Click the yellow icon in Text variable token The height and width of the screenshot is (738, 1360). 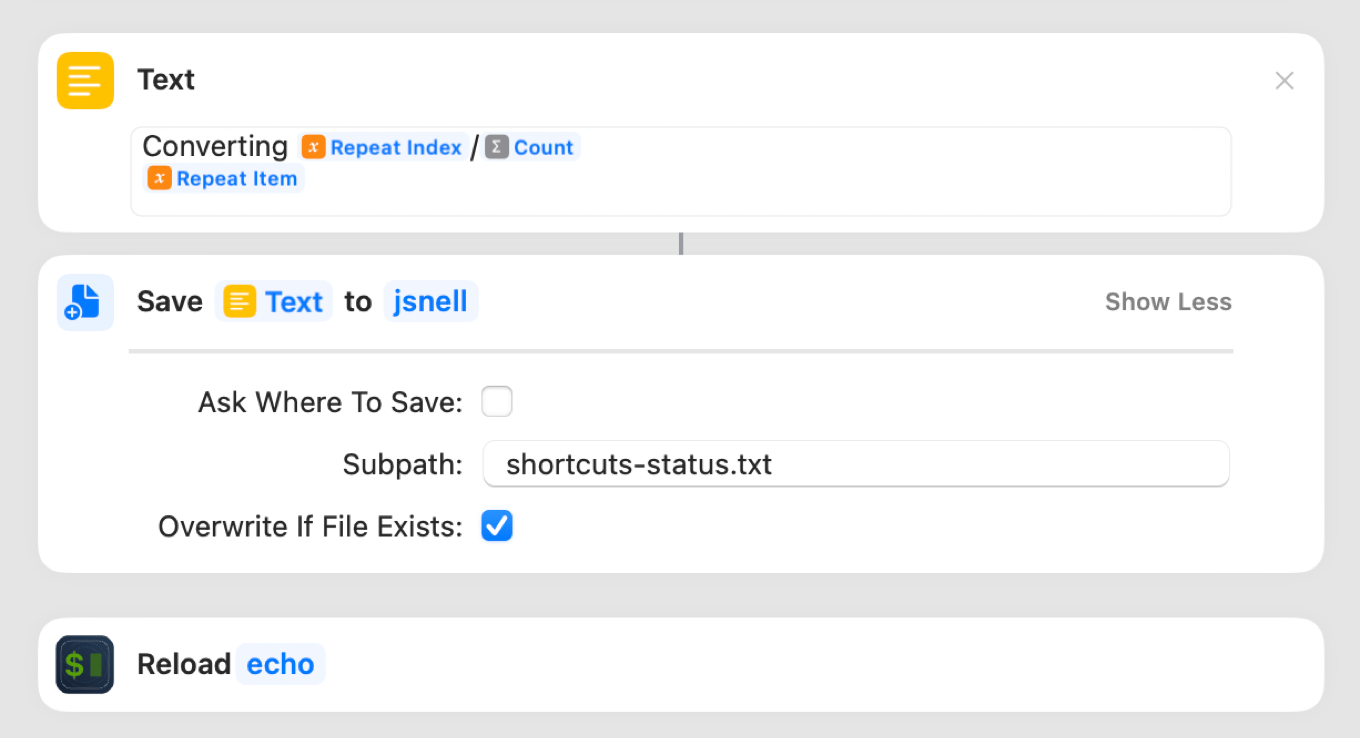point(240,302)
